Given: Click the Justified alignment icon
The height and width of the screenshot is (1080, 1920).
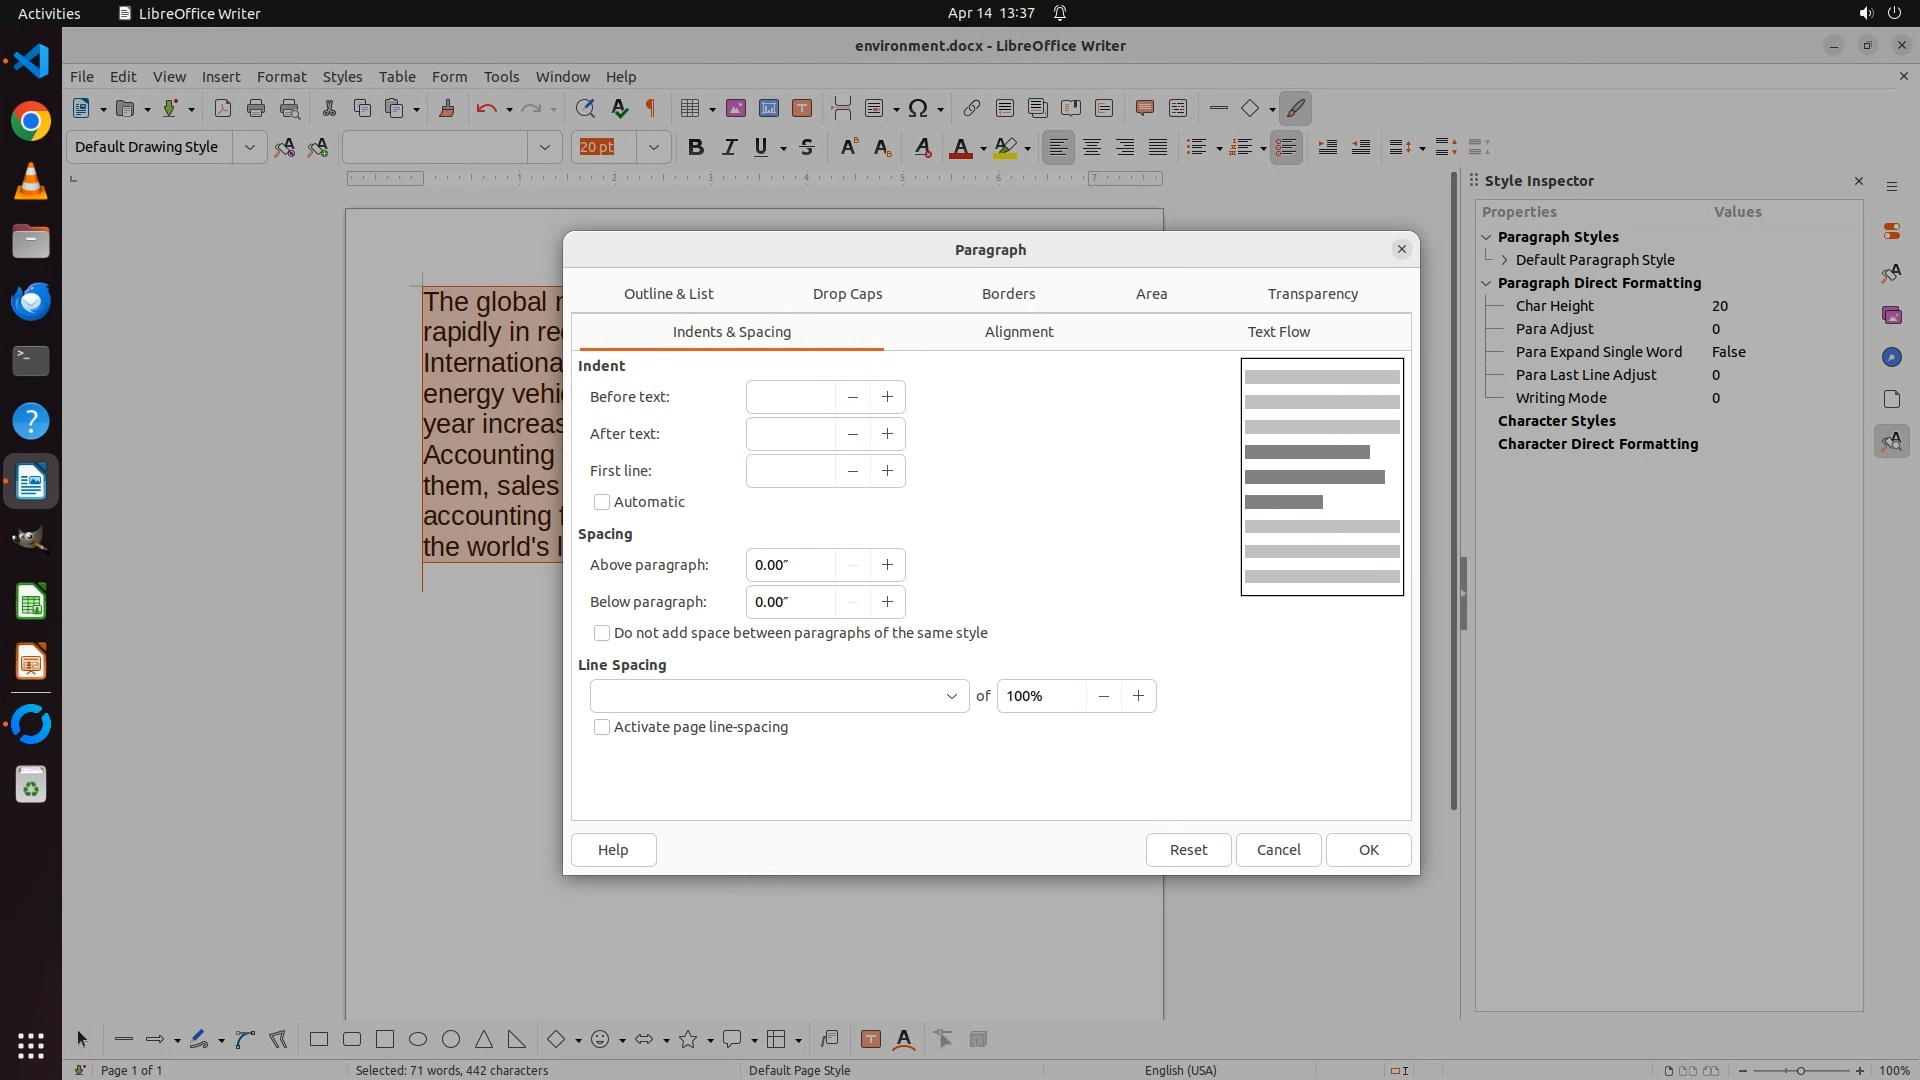Looking at the screenshot, I should click(1158, 147).
